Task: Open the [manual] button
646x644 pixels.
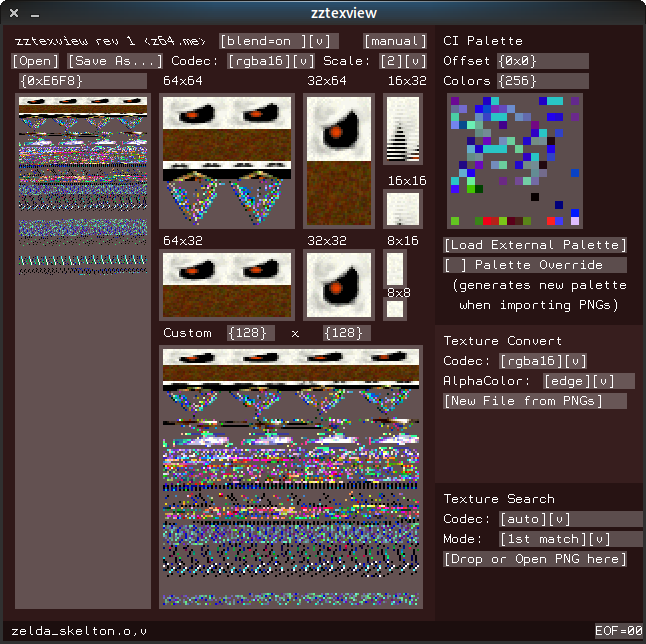Action: [x=395, y=41]
